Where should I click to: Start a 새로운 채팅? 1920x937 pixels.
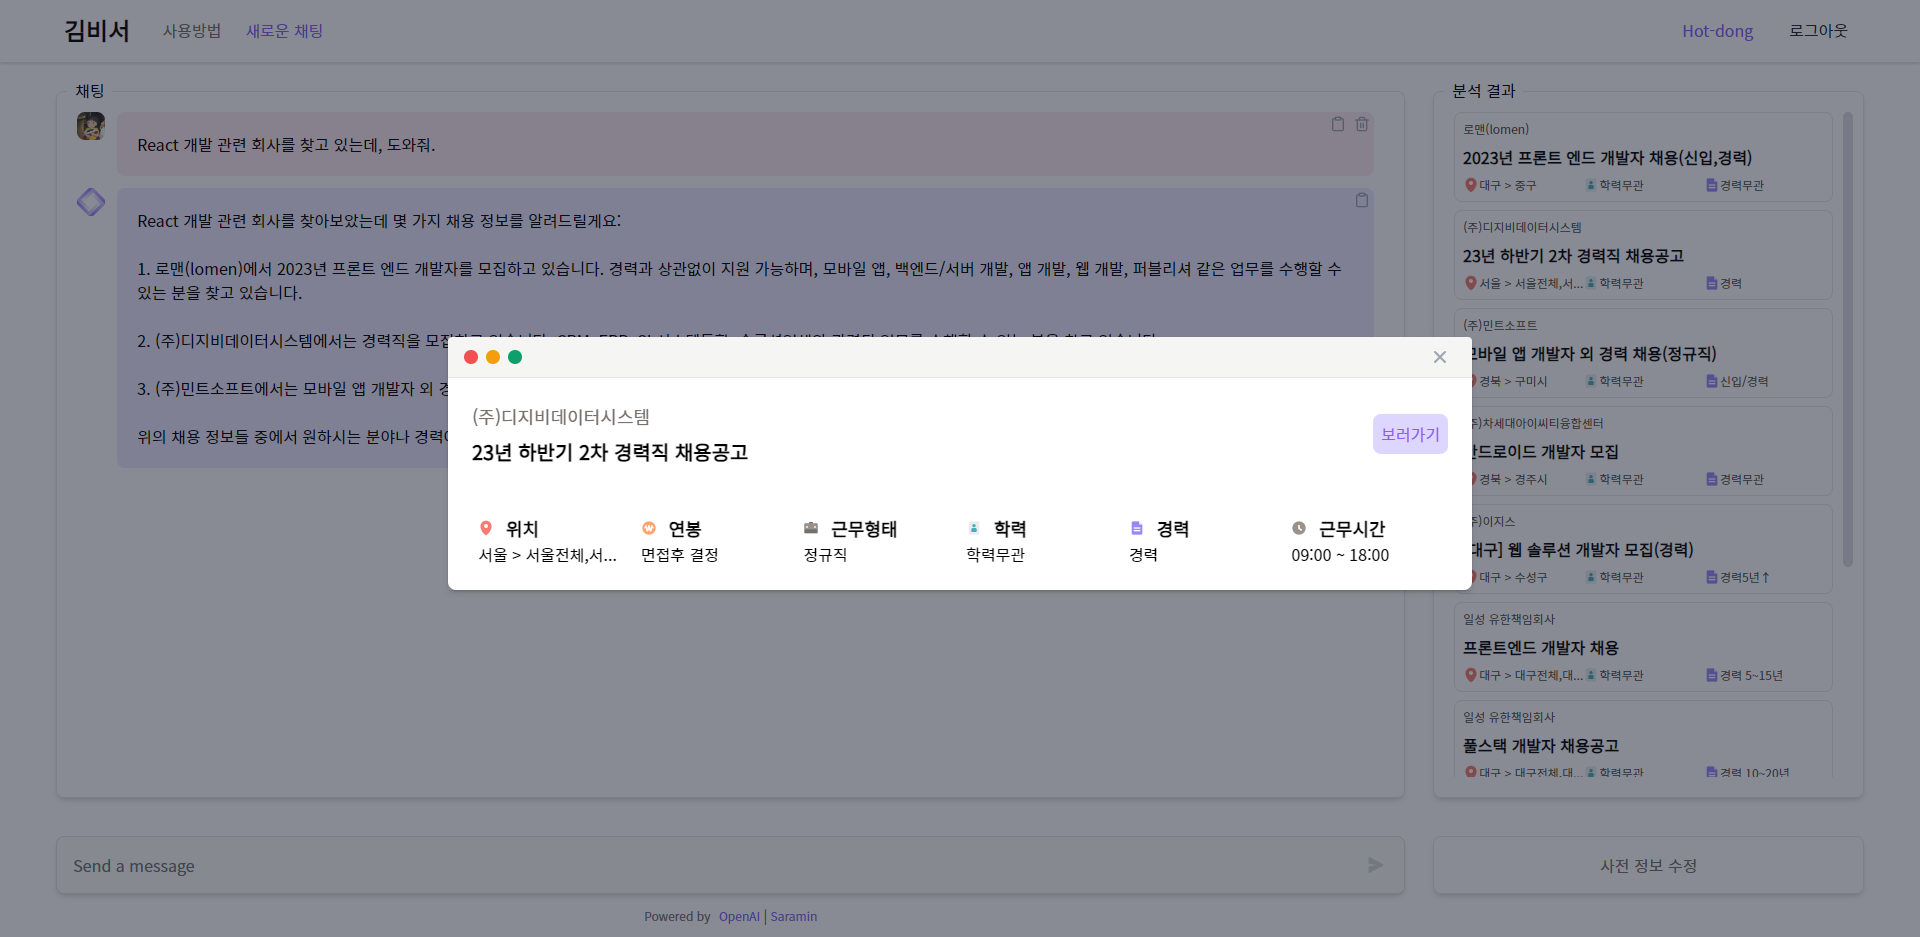click(x=285, y=31)
